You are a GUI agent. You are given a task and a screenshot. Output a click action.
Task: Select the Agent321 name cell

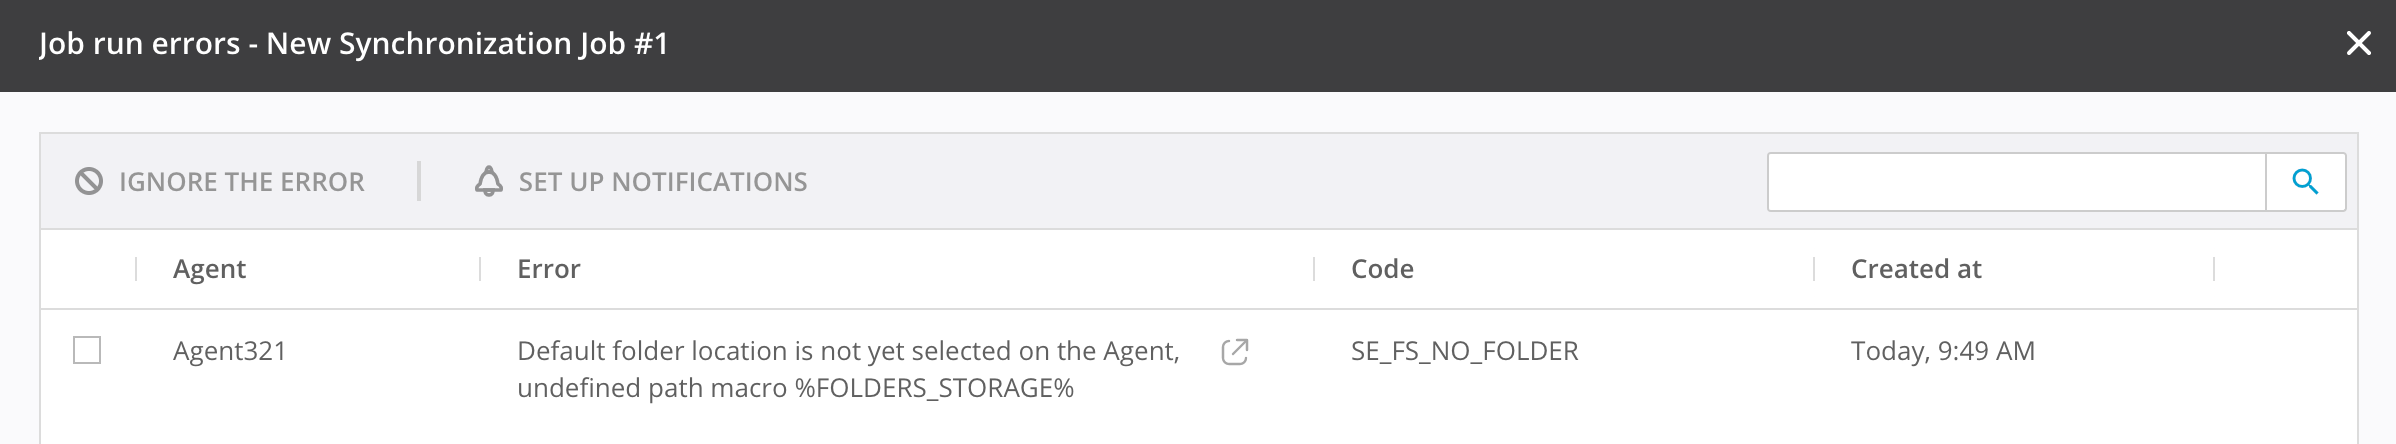pyautogui.click(x=229, y=351)
